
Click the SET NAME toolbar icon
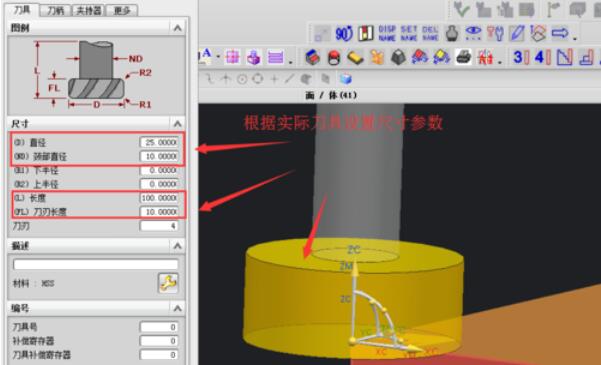tap(409, 33)
